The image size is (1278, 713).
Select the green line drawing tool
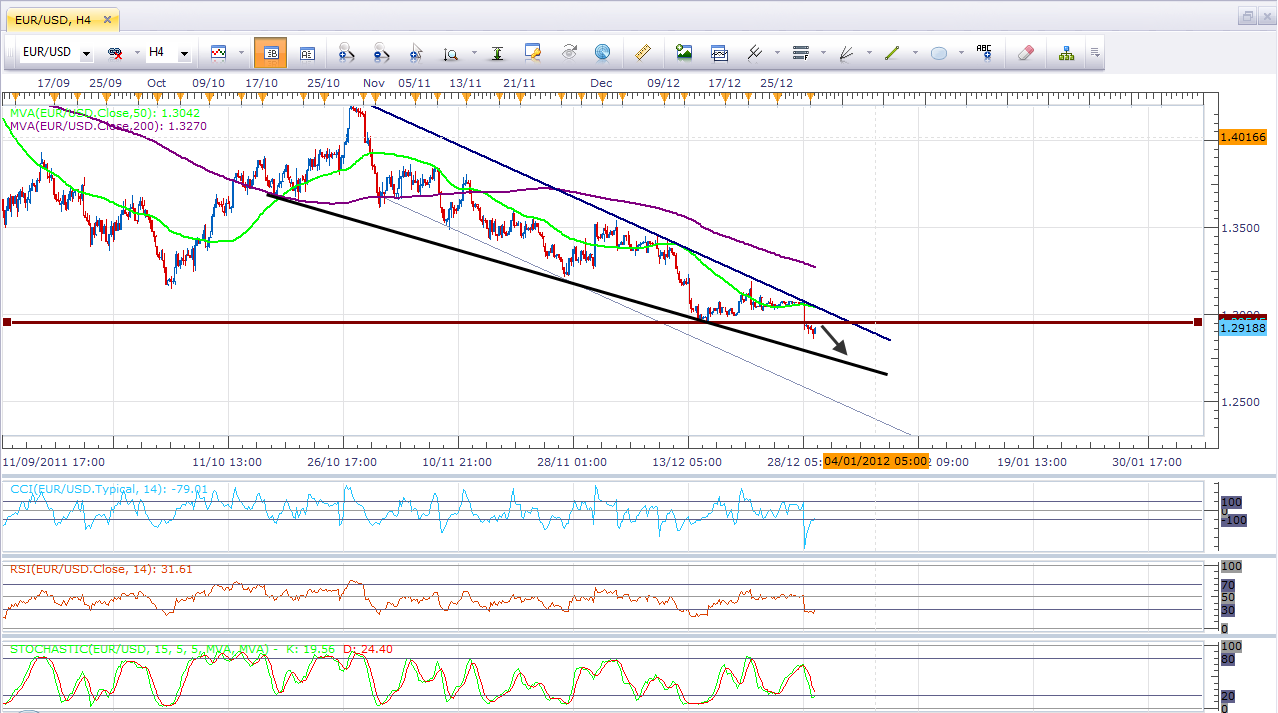(892, 52)
